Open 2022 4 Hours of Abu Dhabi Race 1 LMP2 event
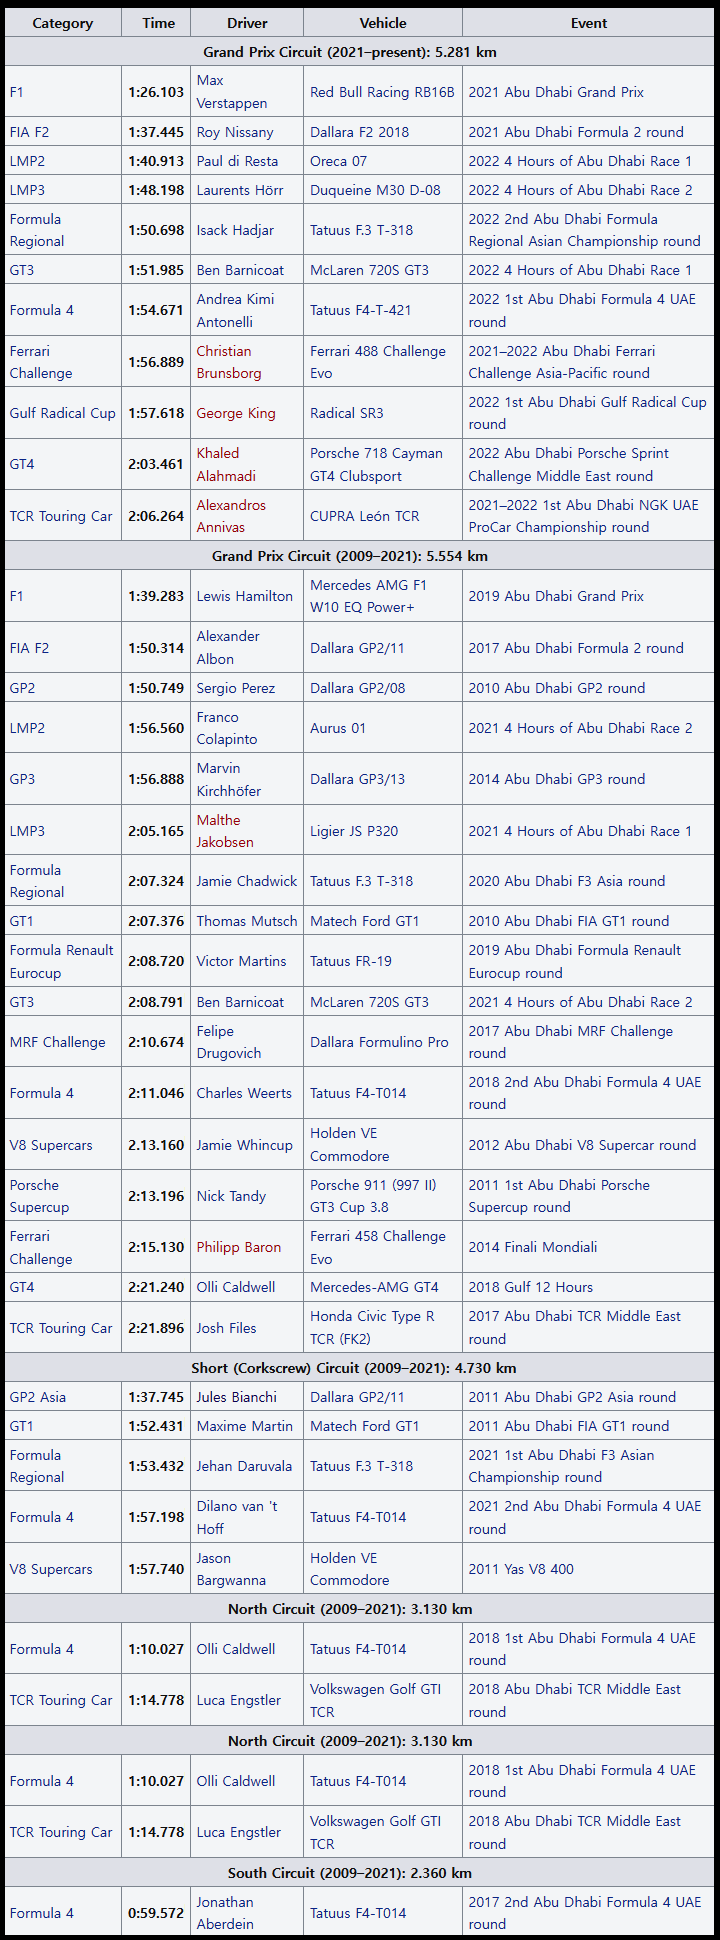This screenshot has height=1940, width=720. coord(580,161)
